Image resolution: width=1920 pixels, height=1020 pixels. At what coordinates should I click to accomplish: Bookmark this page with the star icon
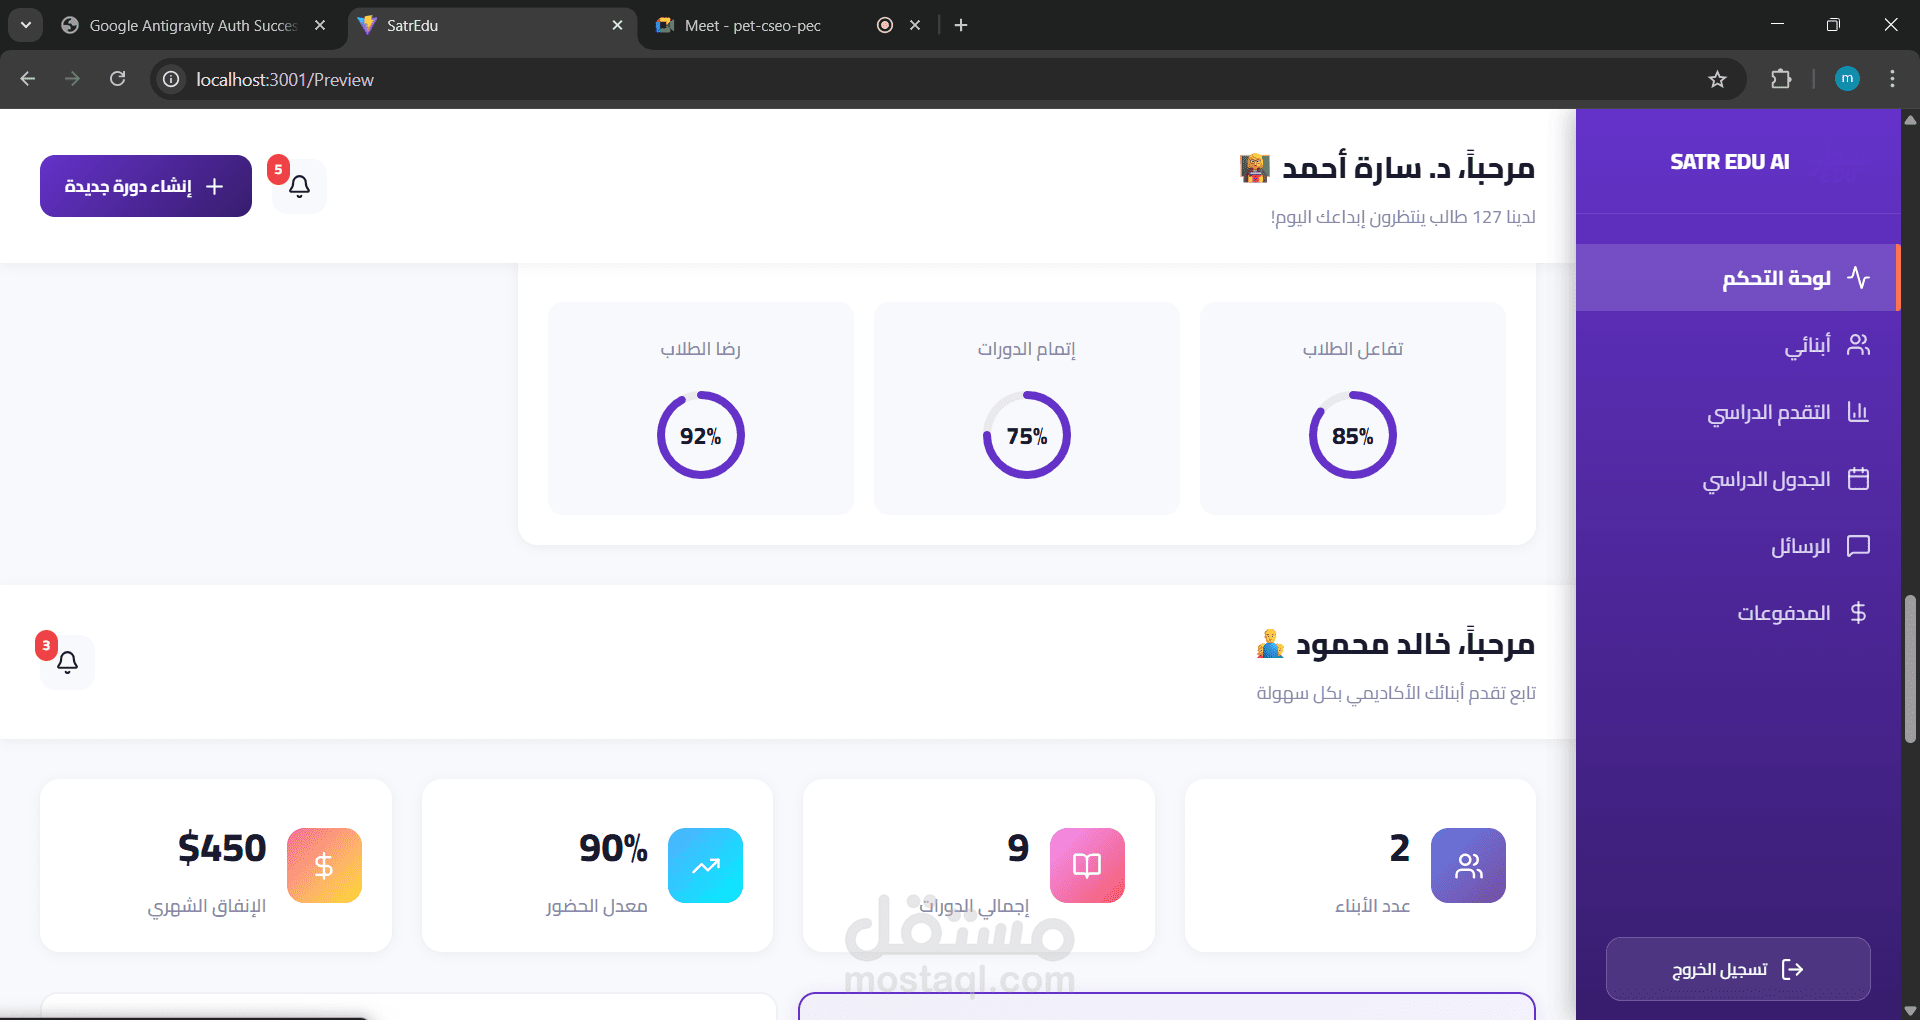pyautogui.click(x=1717, y=79)
